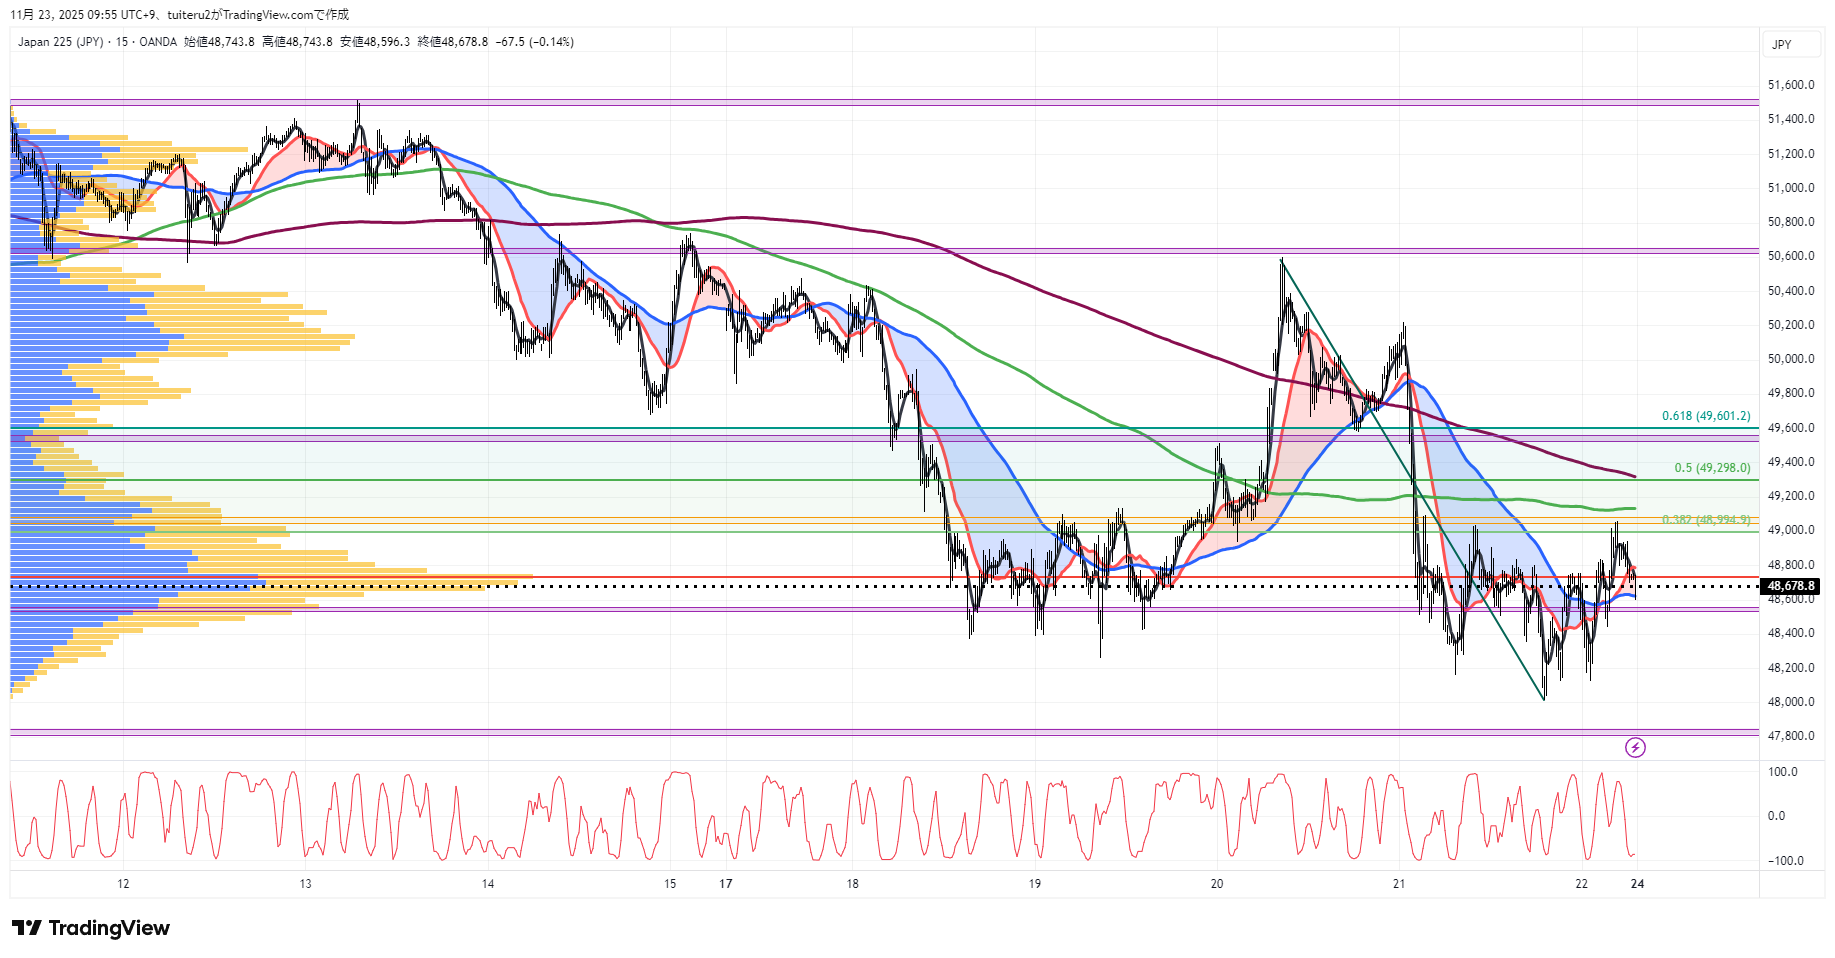Click date 17 on time axis
The width and height of the screenshot is (1835, 958).
pos(726,884)
